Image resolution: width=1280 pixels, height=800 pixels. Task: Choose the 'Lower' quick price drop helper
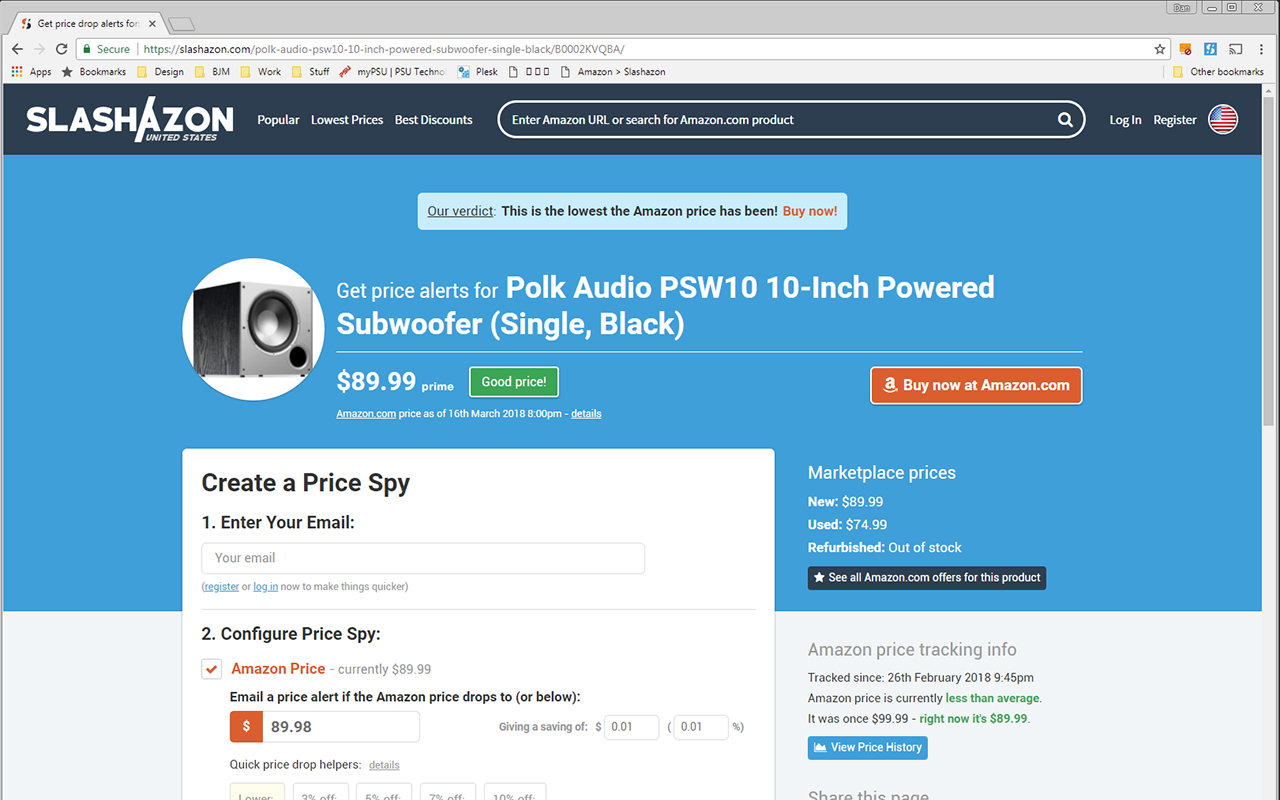[x=258, y=792]
